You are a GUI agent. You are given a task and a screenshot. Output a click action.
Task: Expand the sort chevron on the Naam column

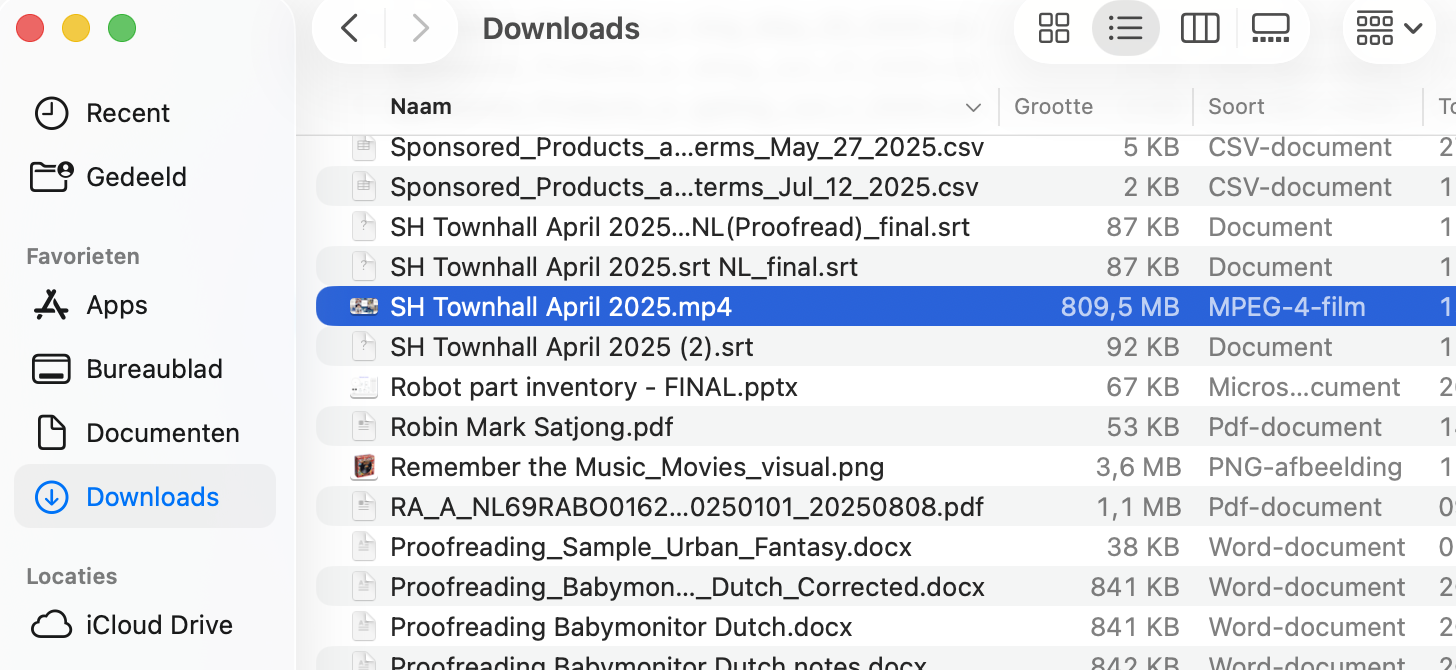click(973, 106)
